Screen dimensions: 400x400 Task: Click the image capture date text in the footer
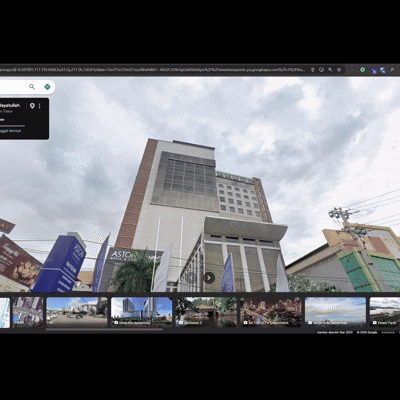tap(335, 332)
